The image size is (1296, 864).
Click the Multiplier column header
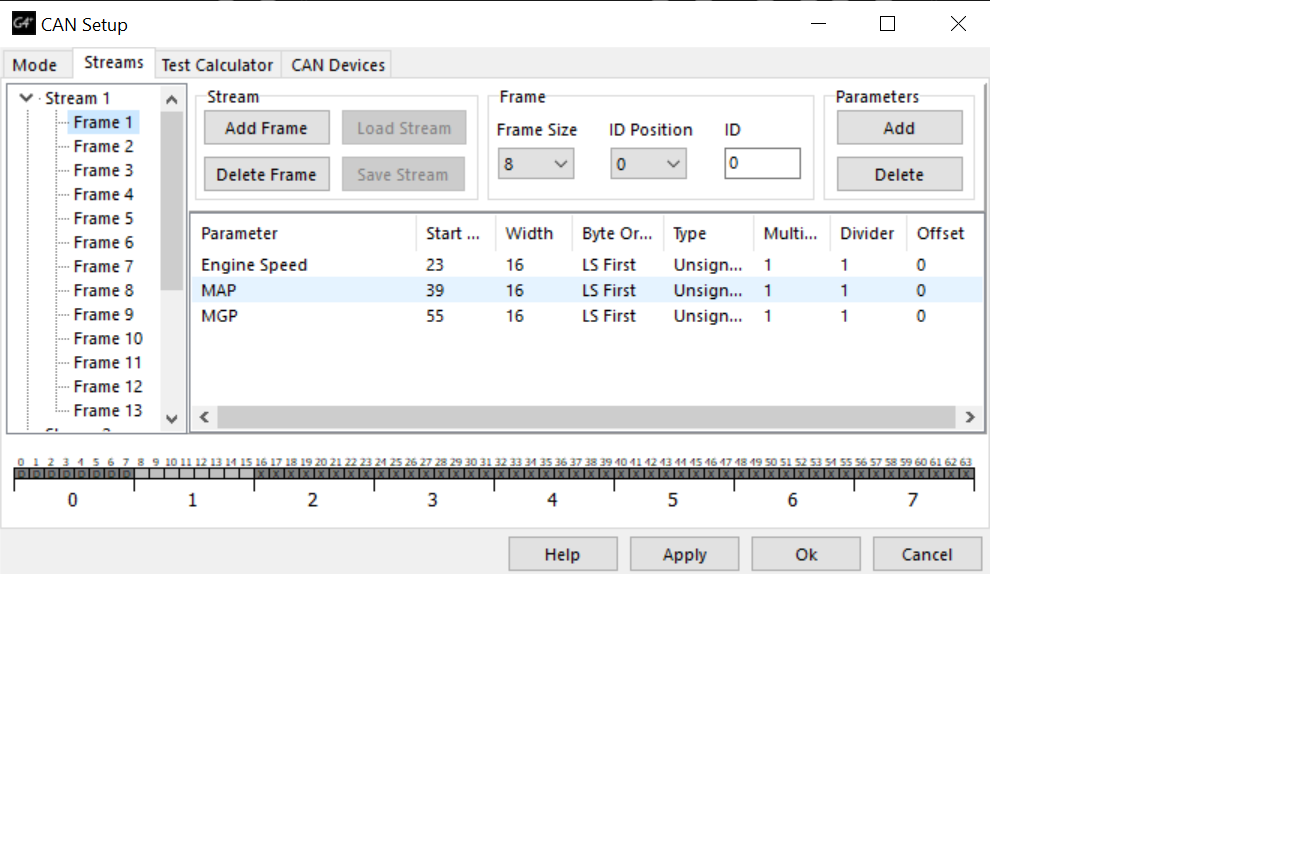pos(792,233)
